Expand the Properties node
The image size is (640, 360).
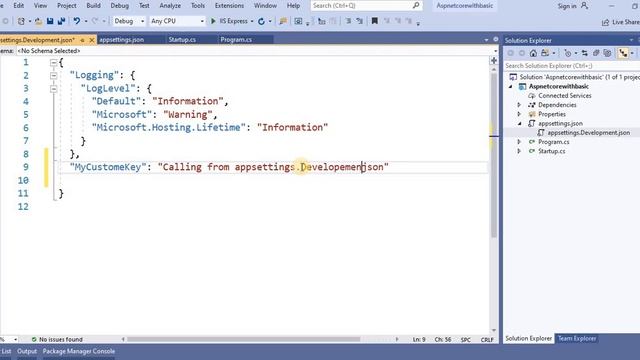pyautogui.click(x=519, y=114)
